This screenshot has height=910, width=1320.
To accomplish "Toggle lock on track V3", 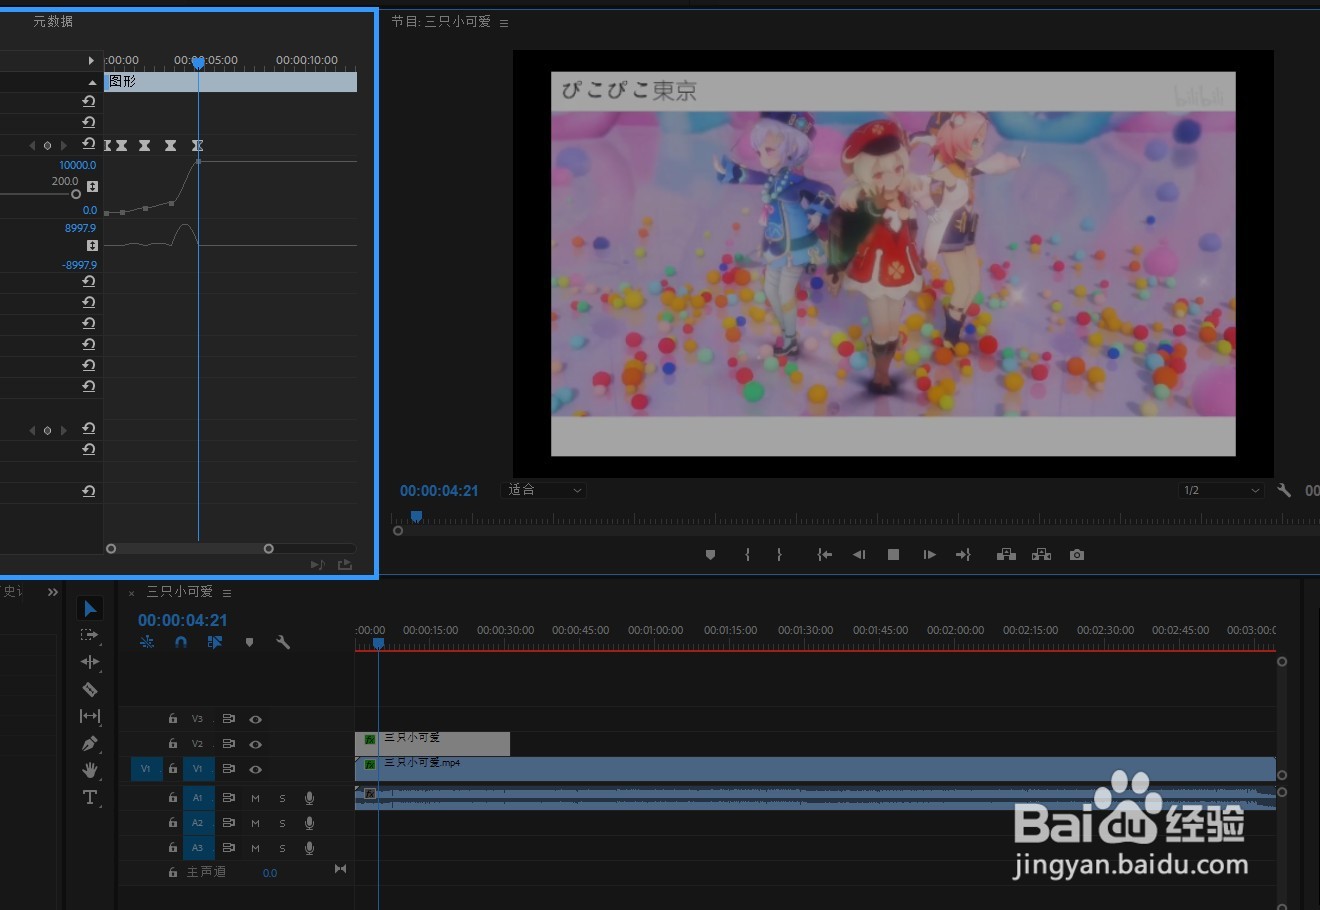I will pos(173,719).
